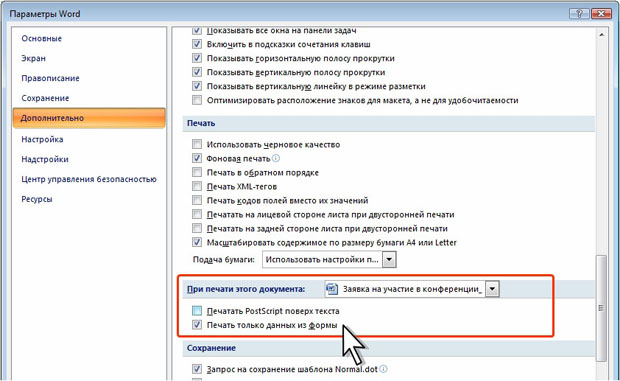
Task: Open the Основные category
Action: [x=42, y=38]
